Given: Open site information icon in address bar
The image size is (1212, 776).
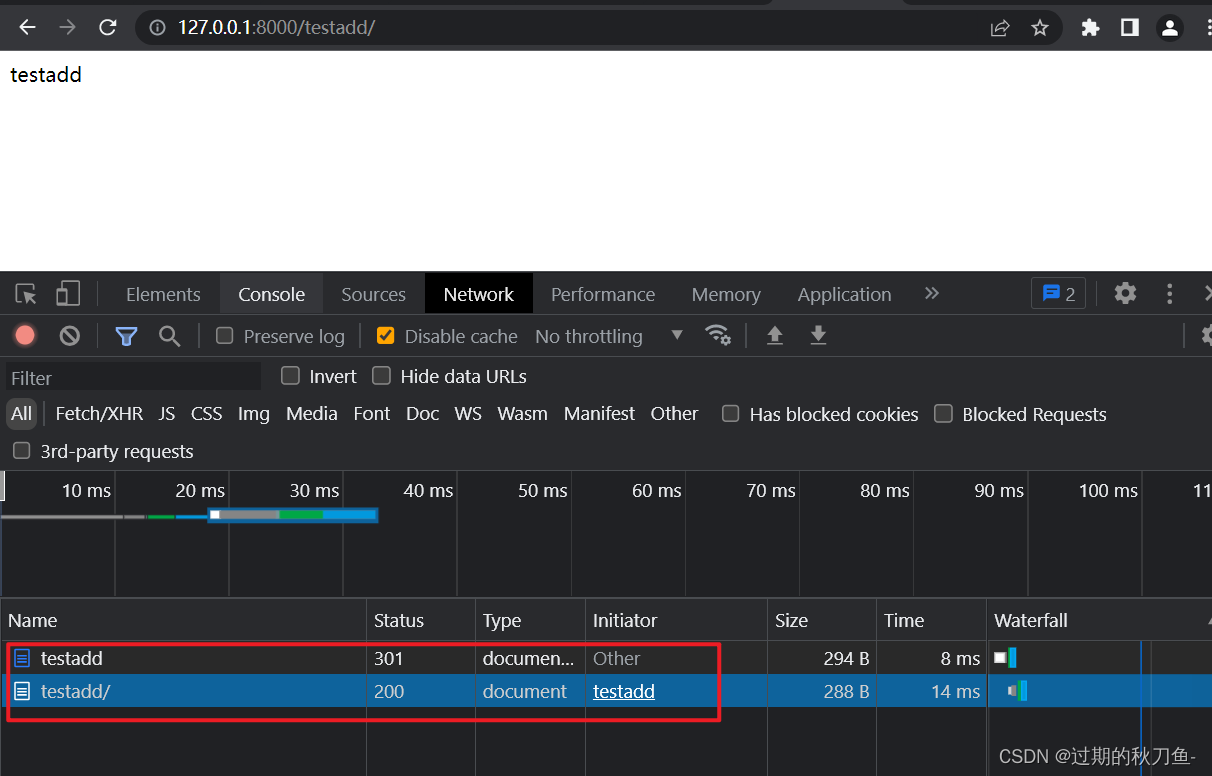Looking at the screenshot, I should click(157, 28).
